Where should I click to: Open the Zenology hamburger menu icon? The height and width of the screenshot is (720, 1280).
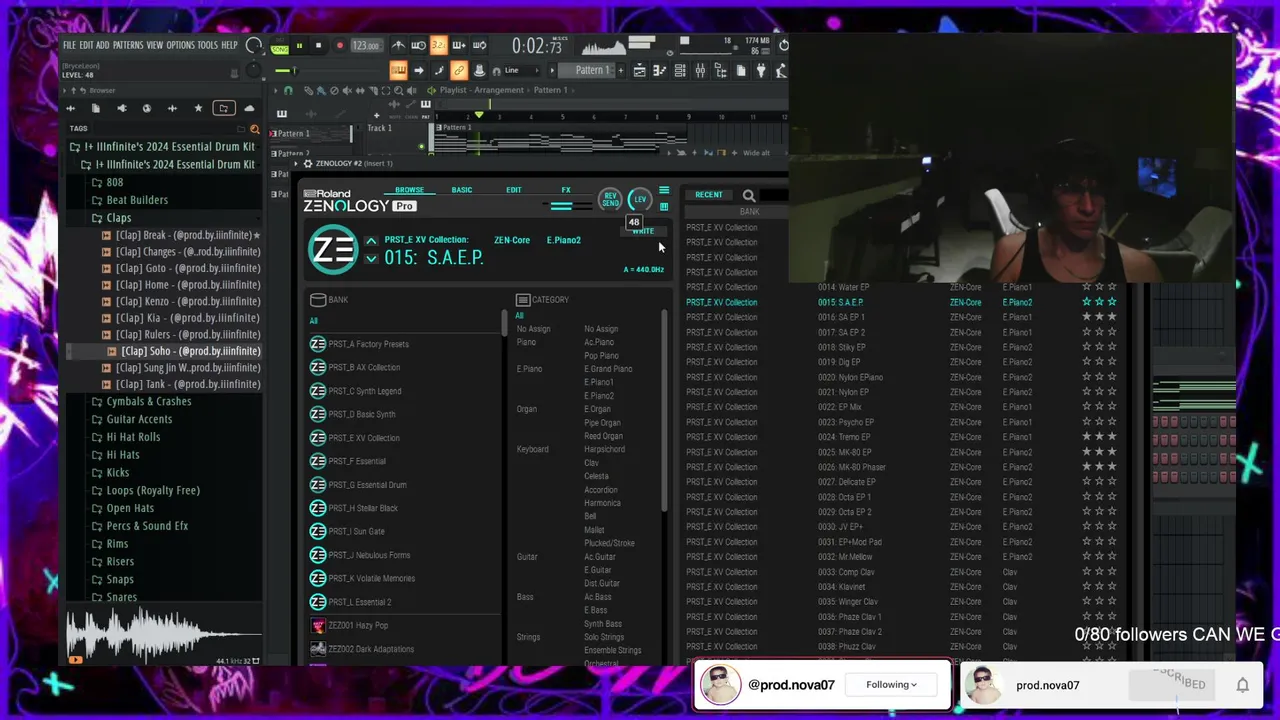(x=664, y=190)
